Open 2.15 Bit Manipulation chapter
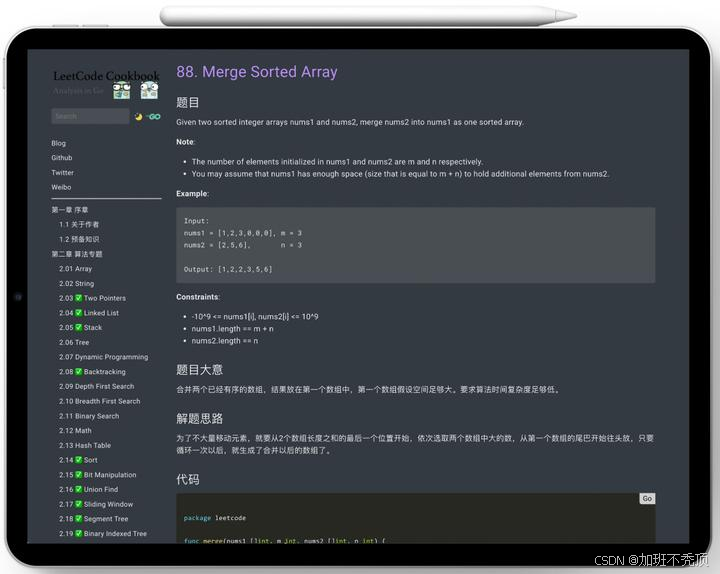The height and width of the screenshot is (574, 720). (97, 475)
